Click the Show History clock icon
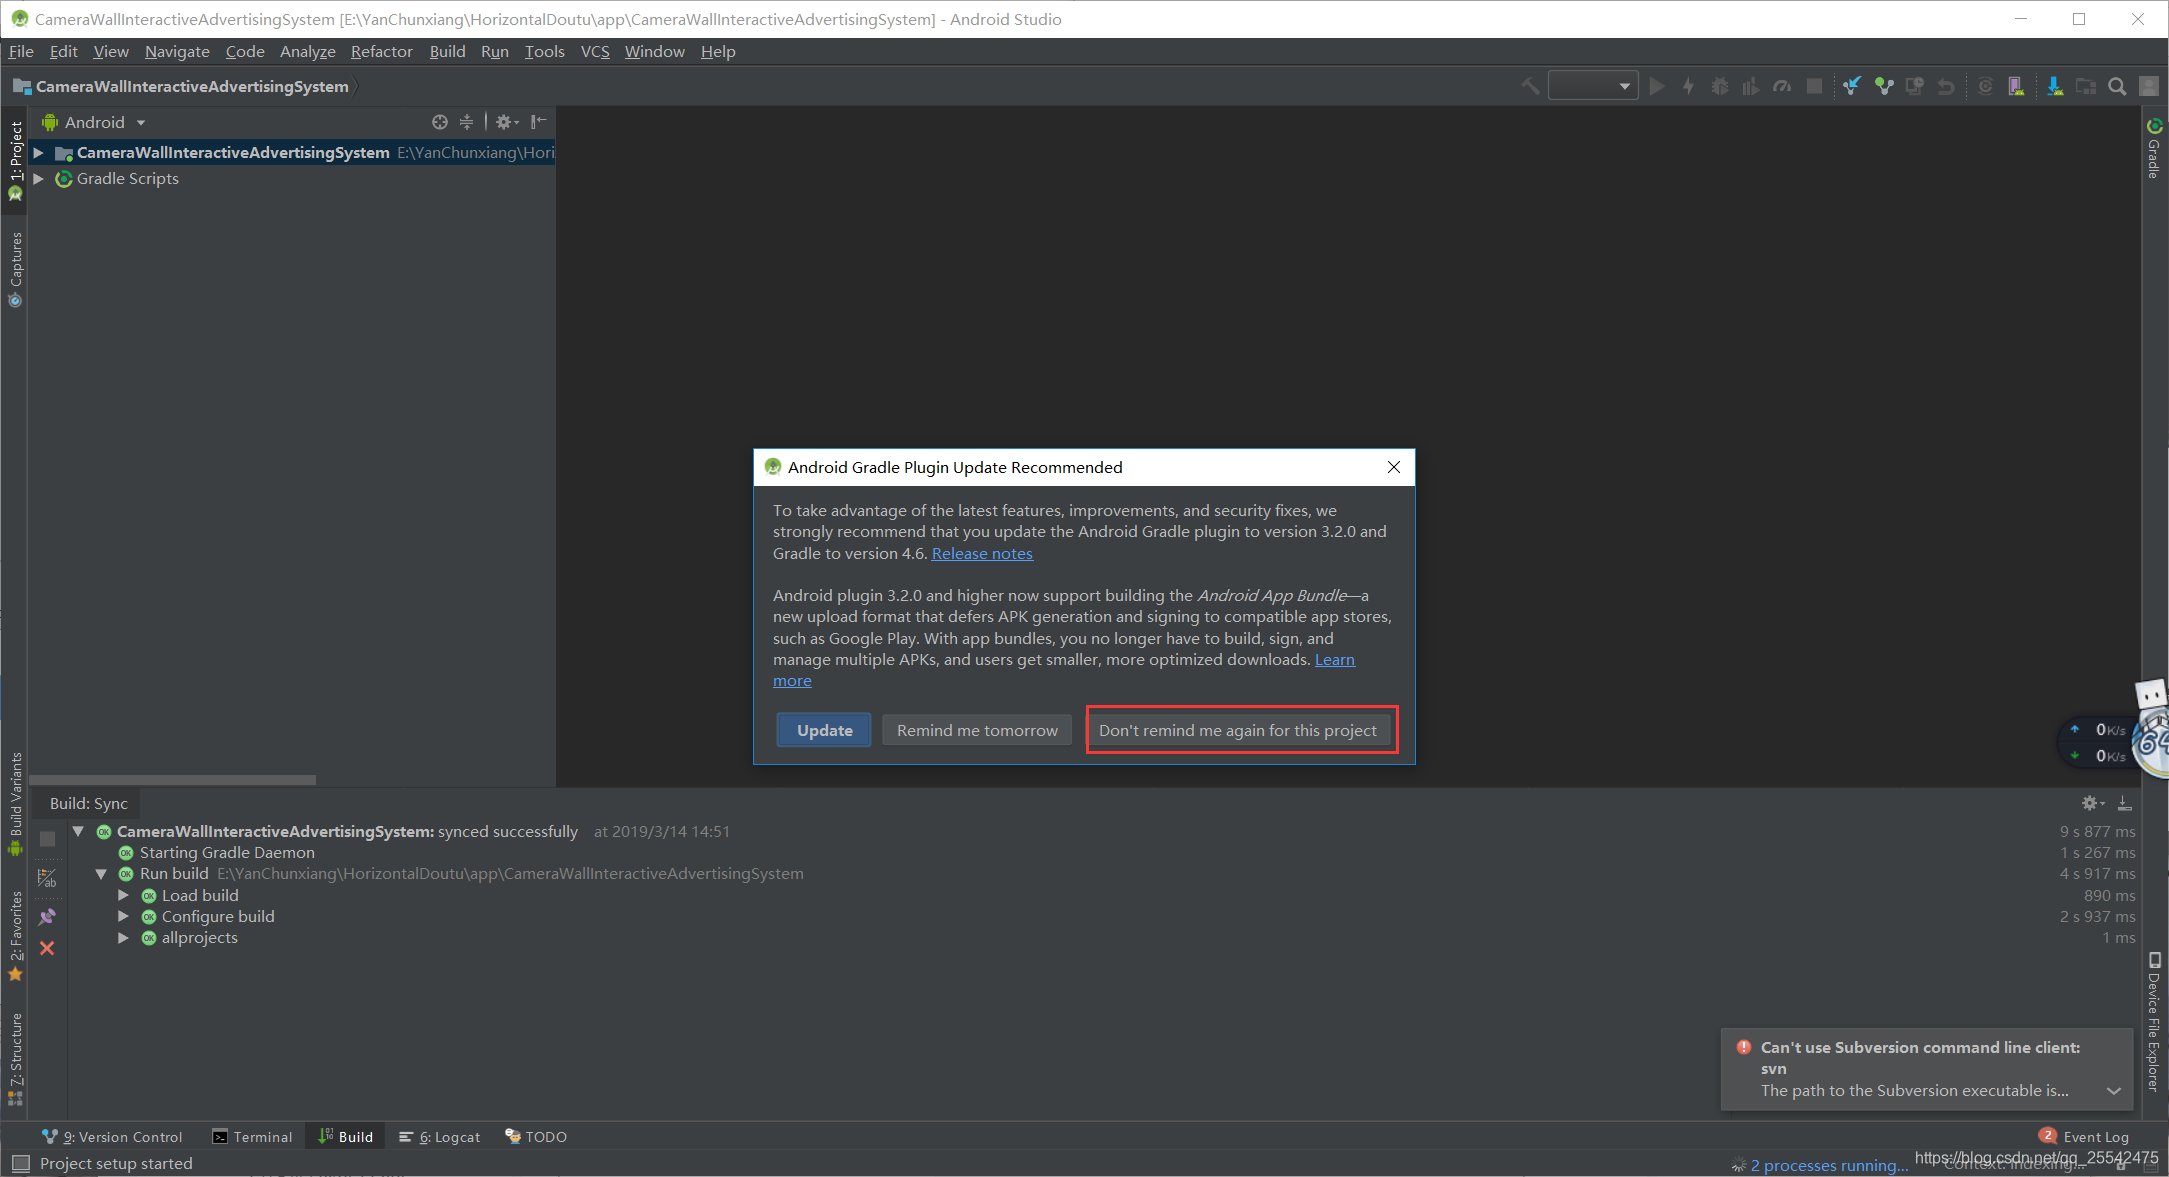The height and width of the screenshot is (1177, 2169). point(1915,86)
